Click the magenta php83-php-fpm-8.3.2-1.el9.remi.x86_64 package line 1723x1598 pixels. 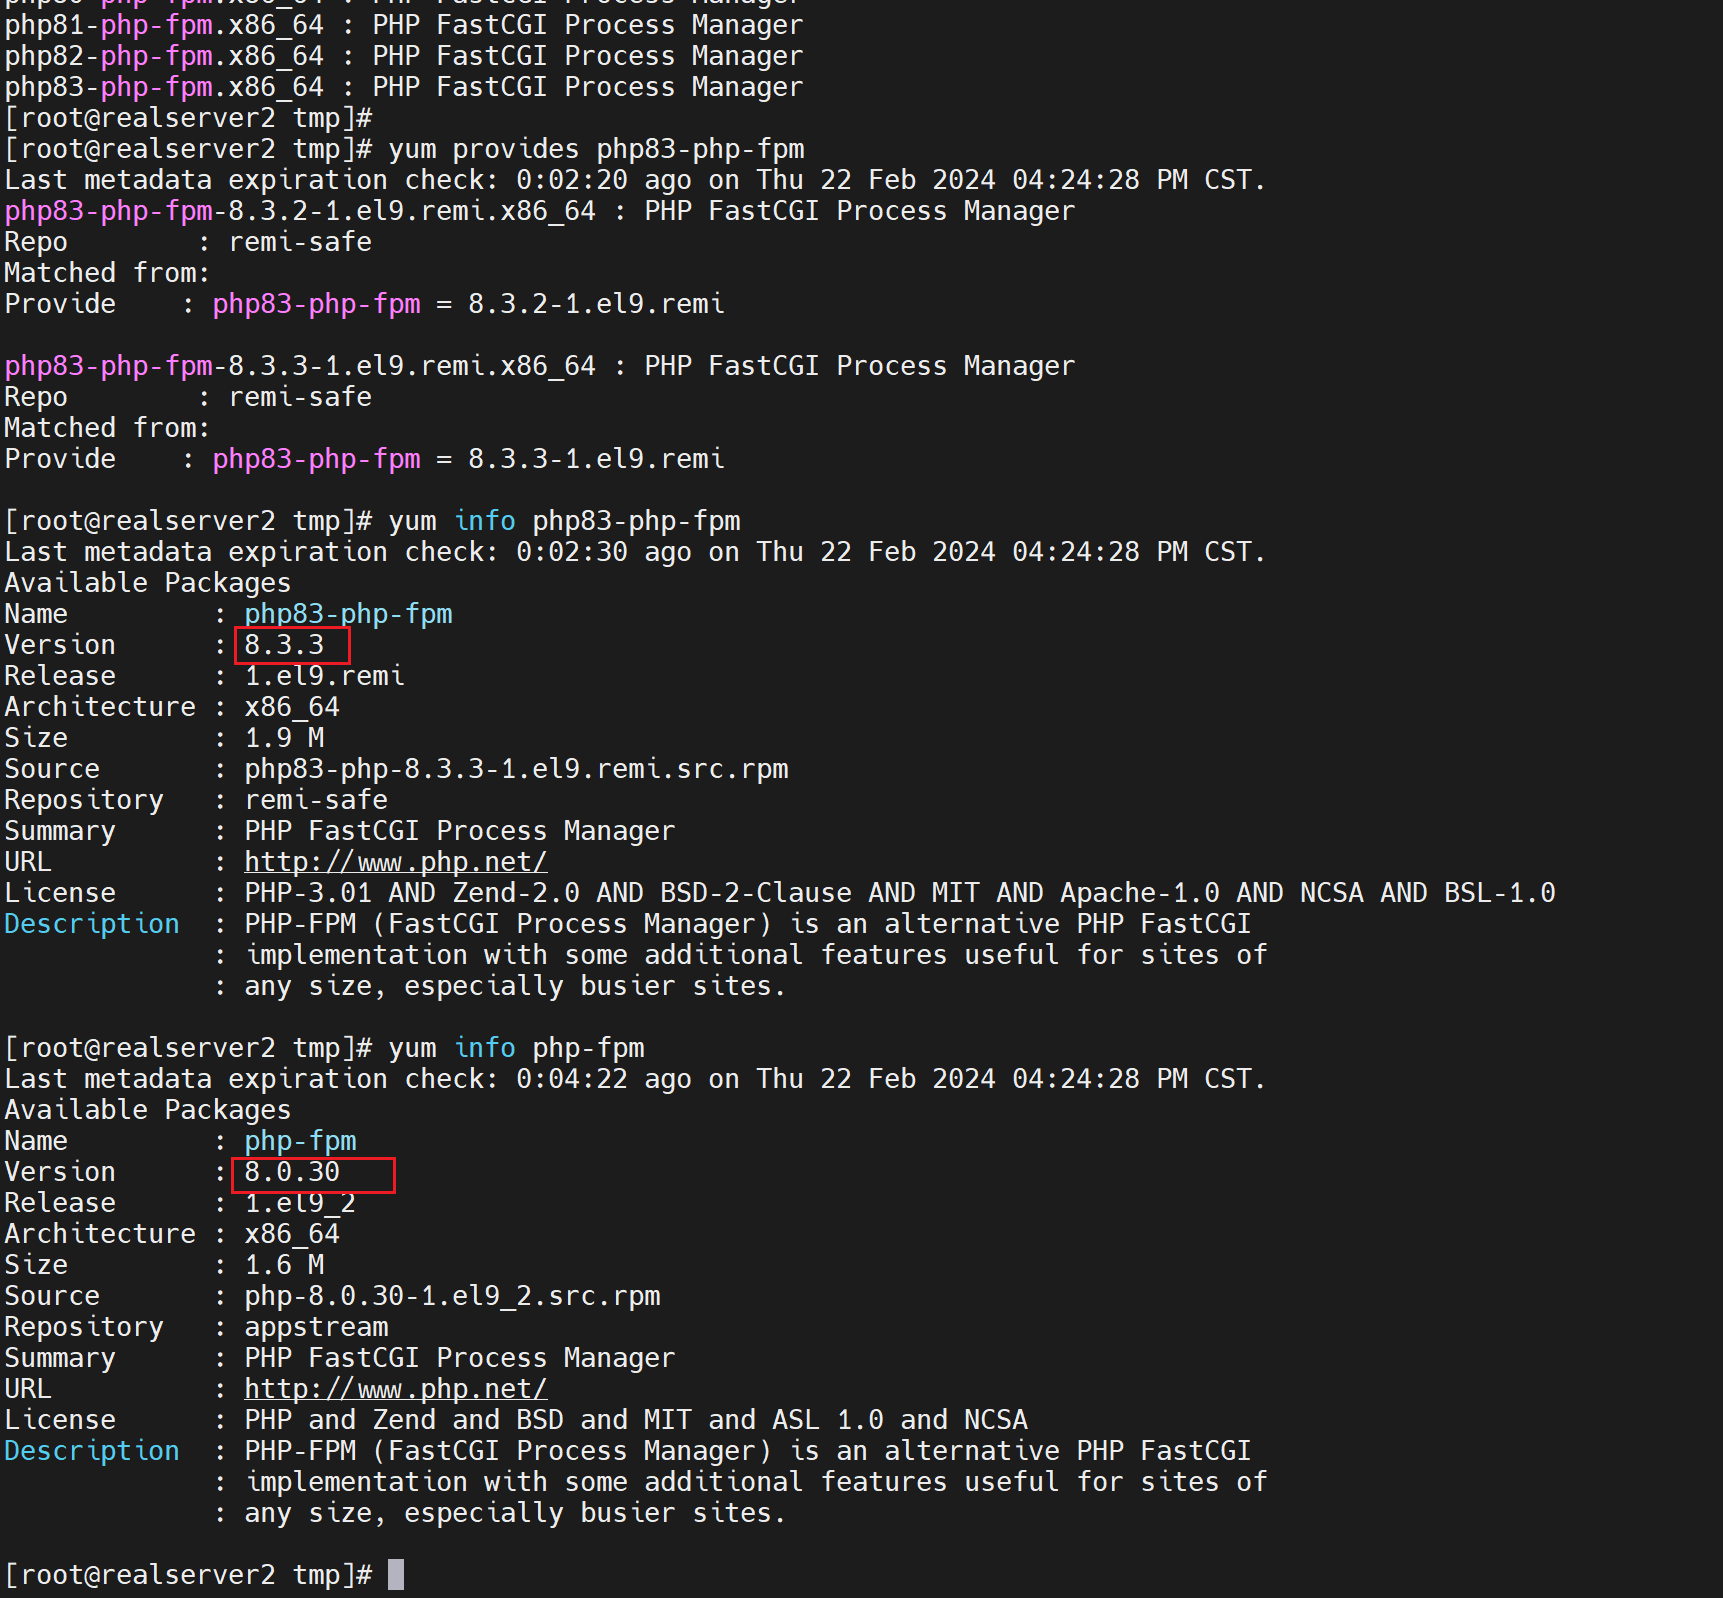300,211
